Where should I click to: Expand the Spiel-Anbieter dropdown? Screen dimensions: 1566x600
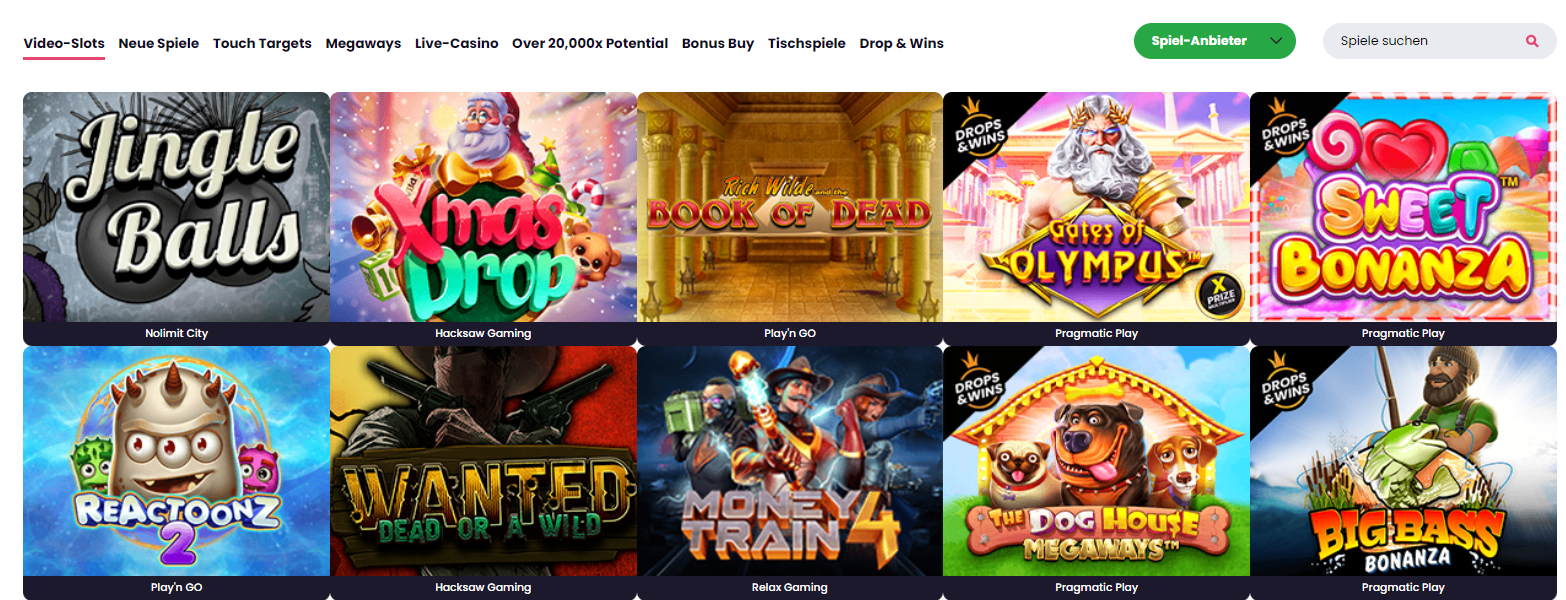coord(1214,41)
